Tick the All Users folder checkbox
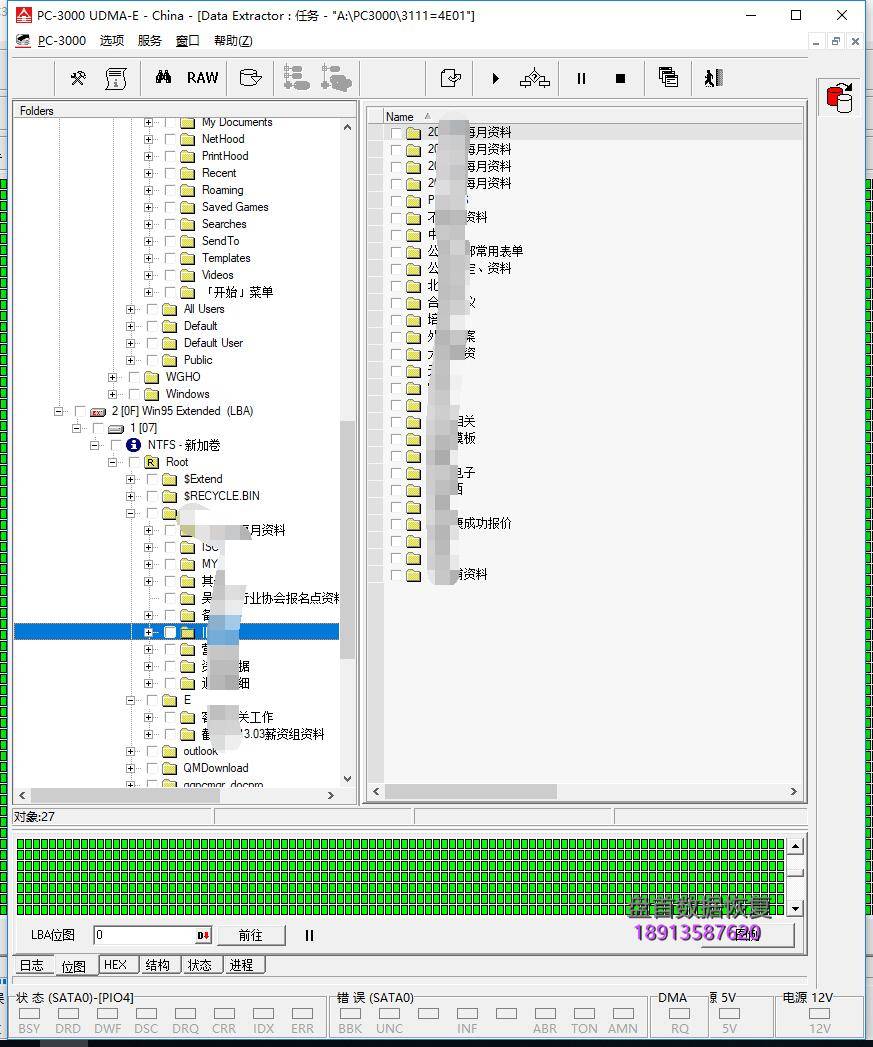 [x=152, y=309]
